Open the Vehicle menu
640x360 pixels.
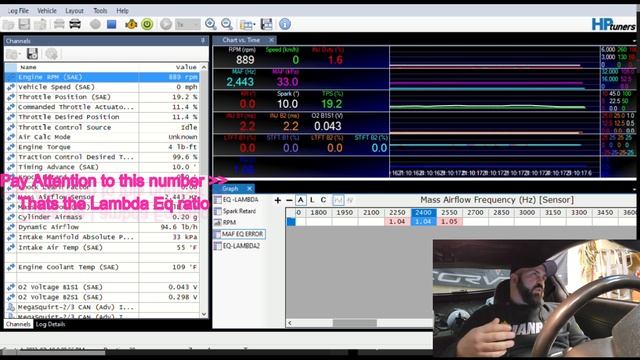point(47,11)
